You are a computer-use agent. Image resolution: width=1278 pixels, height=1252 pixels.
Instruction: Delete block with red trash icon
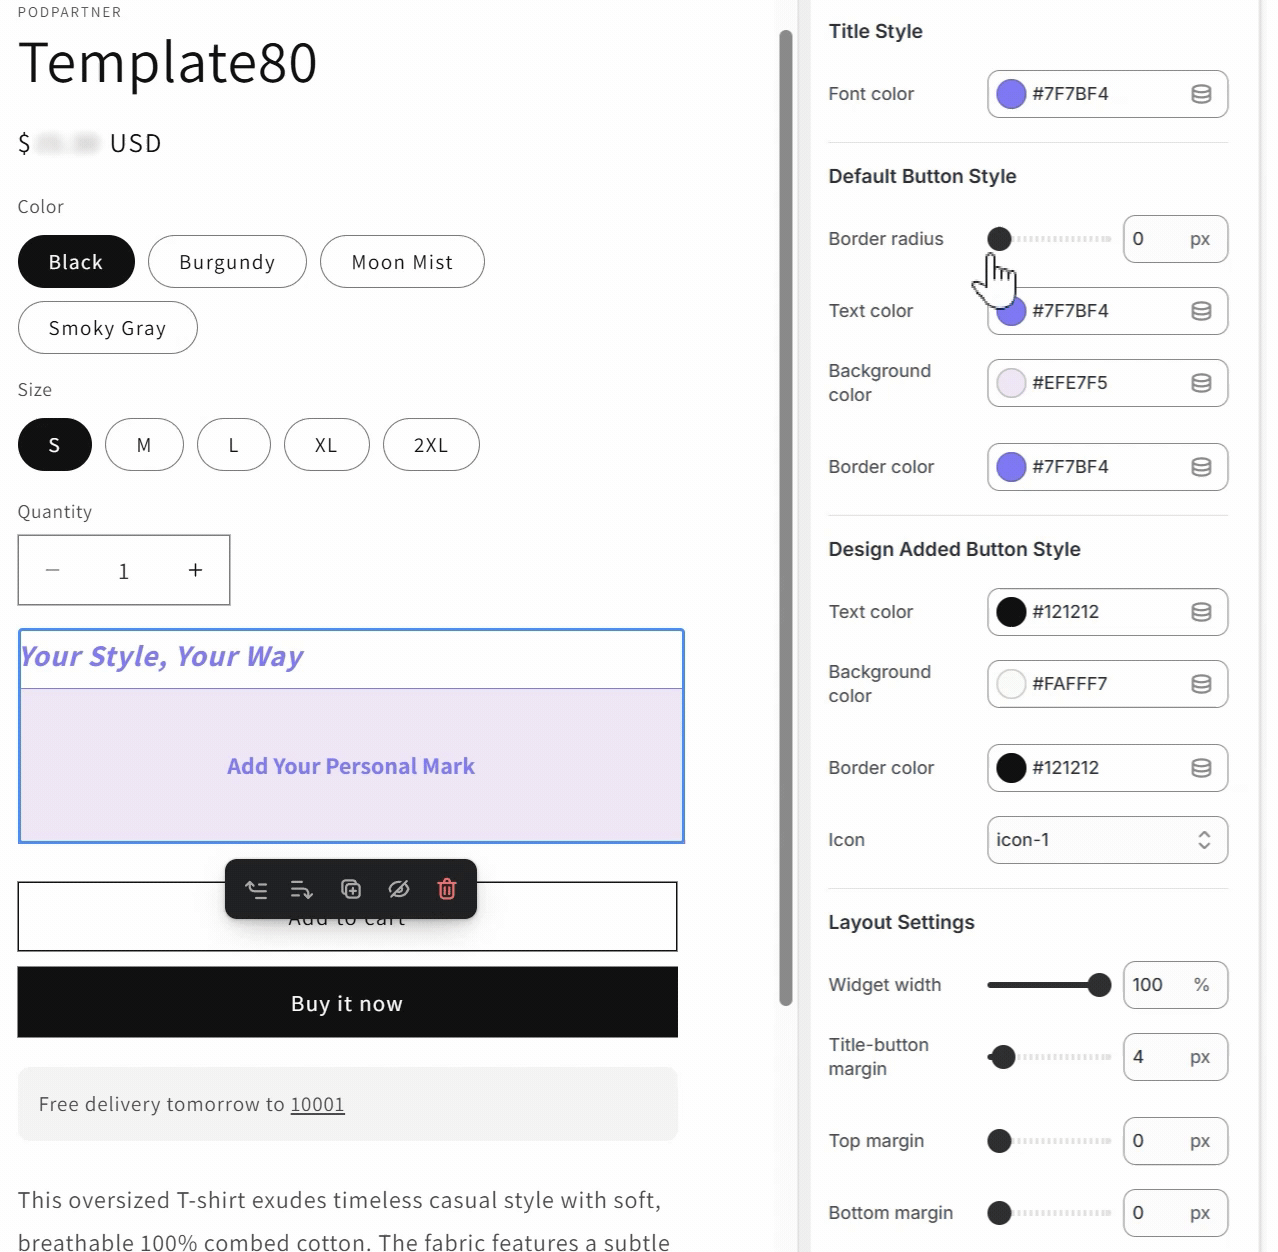tap(447, 889)
